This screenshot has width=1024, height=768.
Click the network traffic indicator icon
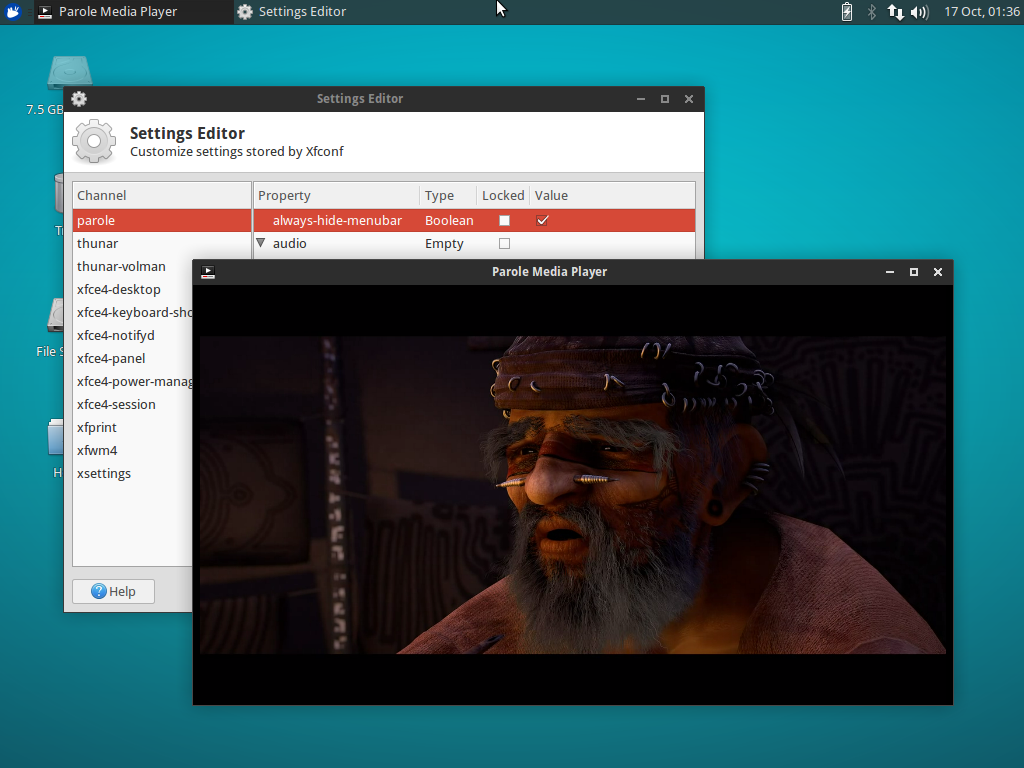(x=895, y=12)
